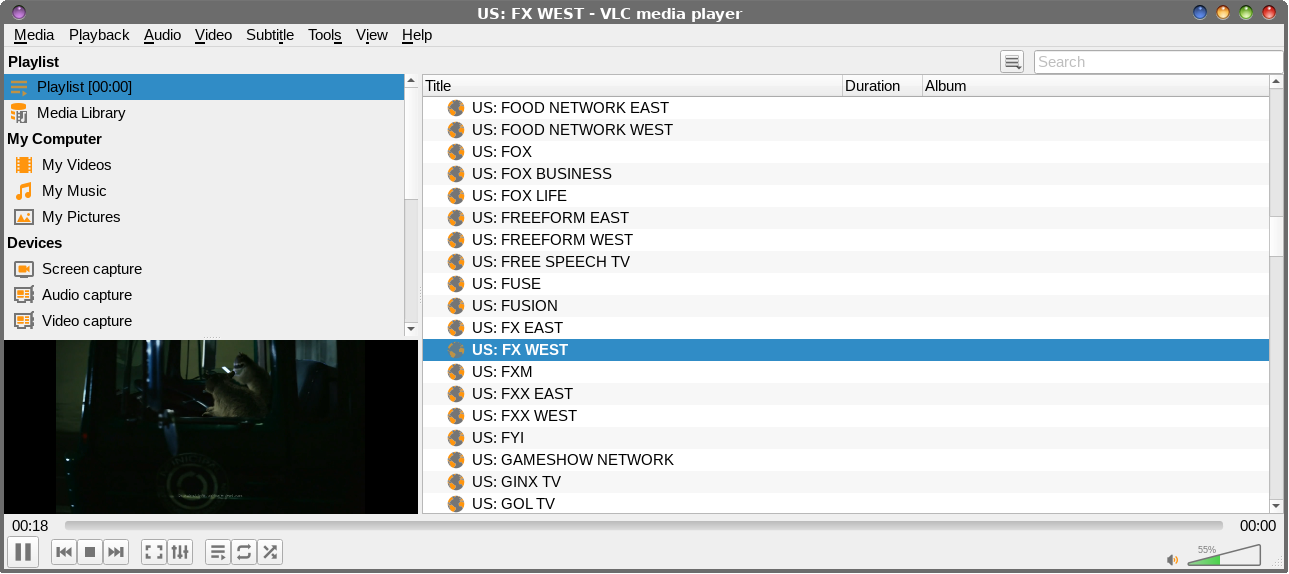Screen dimensions: 1289x574
Task: Click globe icon beside US: FOX
Action: (x=456, y=152)
